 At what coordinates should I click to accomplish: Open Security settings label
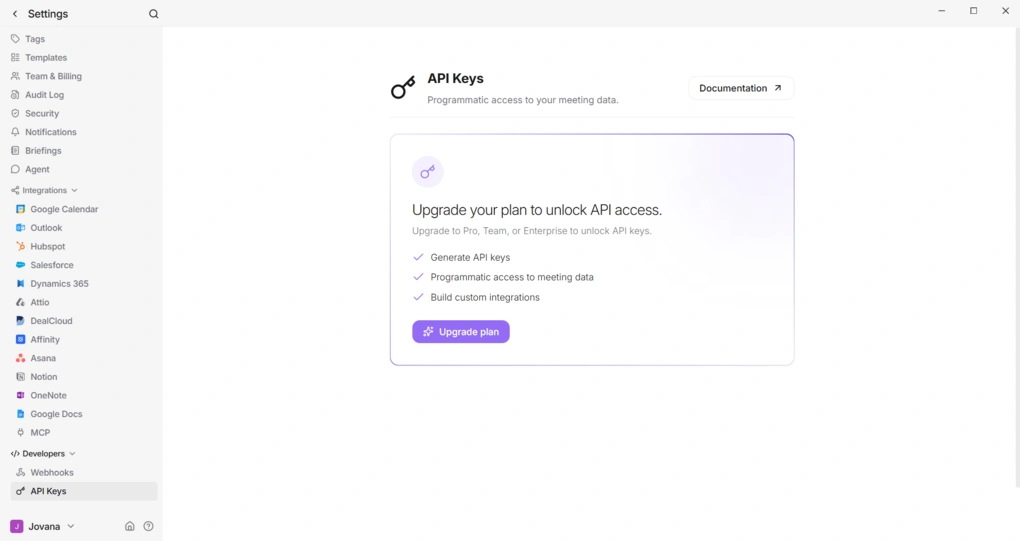(x=42, y=113)
